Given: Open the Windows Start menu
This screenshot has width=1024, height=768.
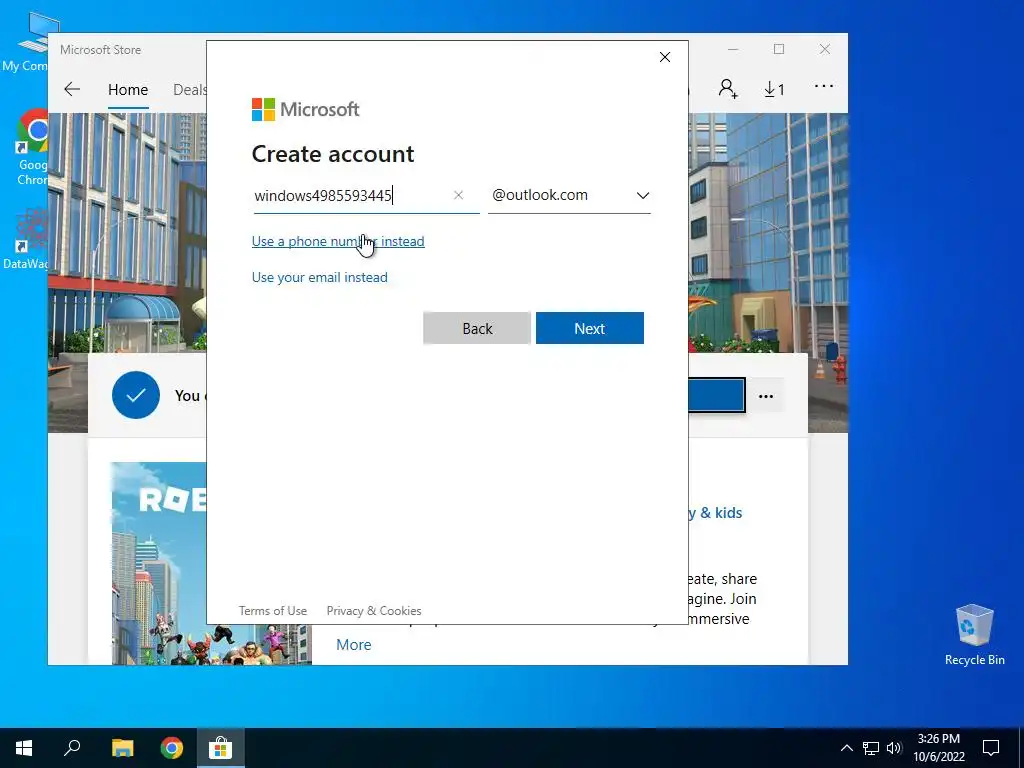Looking at the screenshot, I should point(24,748).
